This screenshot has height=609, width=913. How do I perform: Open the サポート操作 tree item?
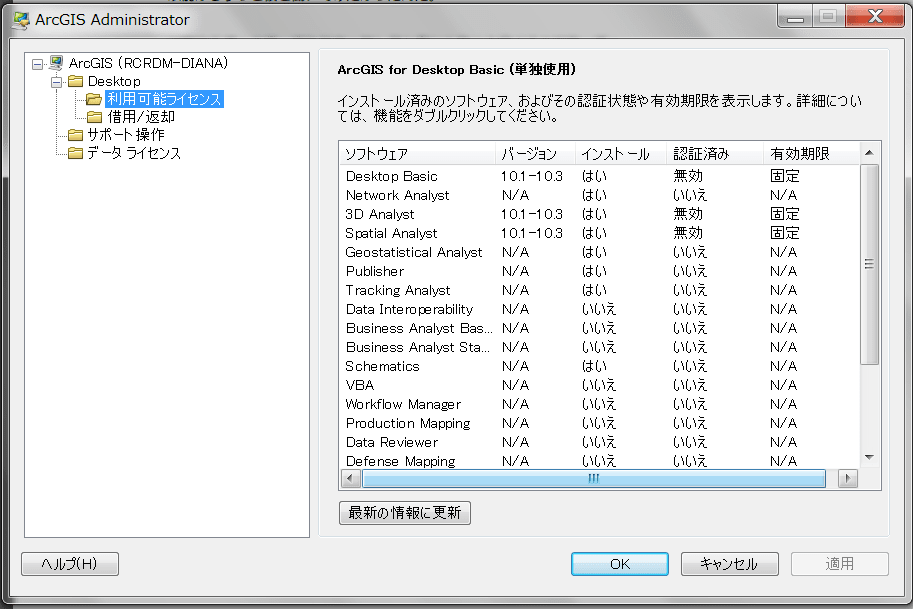pyautogui.click(x=126, y=135)
